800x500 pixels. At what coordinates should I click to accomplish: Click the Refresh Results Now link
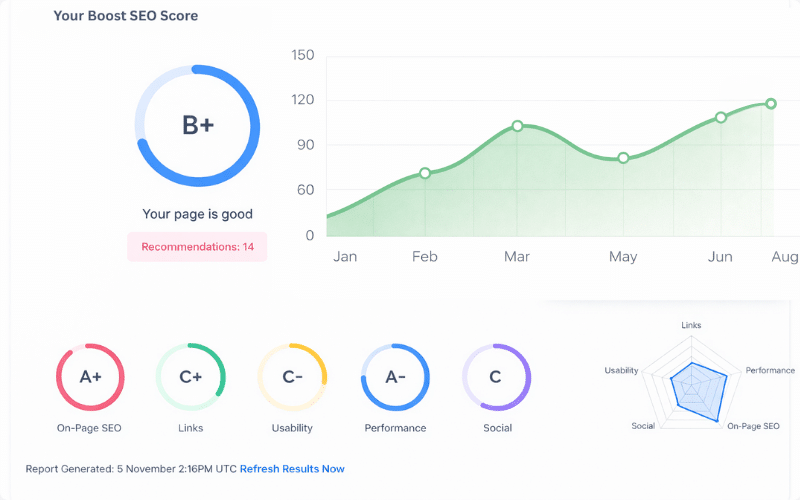[x=292, y=468]
